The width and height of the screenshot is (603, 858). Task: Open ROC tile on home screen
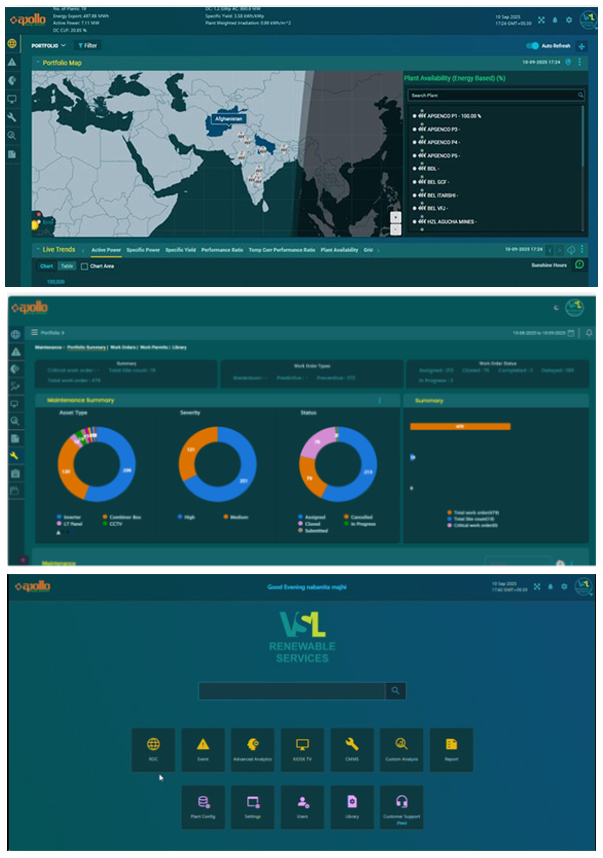click(153, 750)
